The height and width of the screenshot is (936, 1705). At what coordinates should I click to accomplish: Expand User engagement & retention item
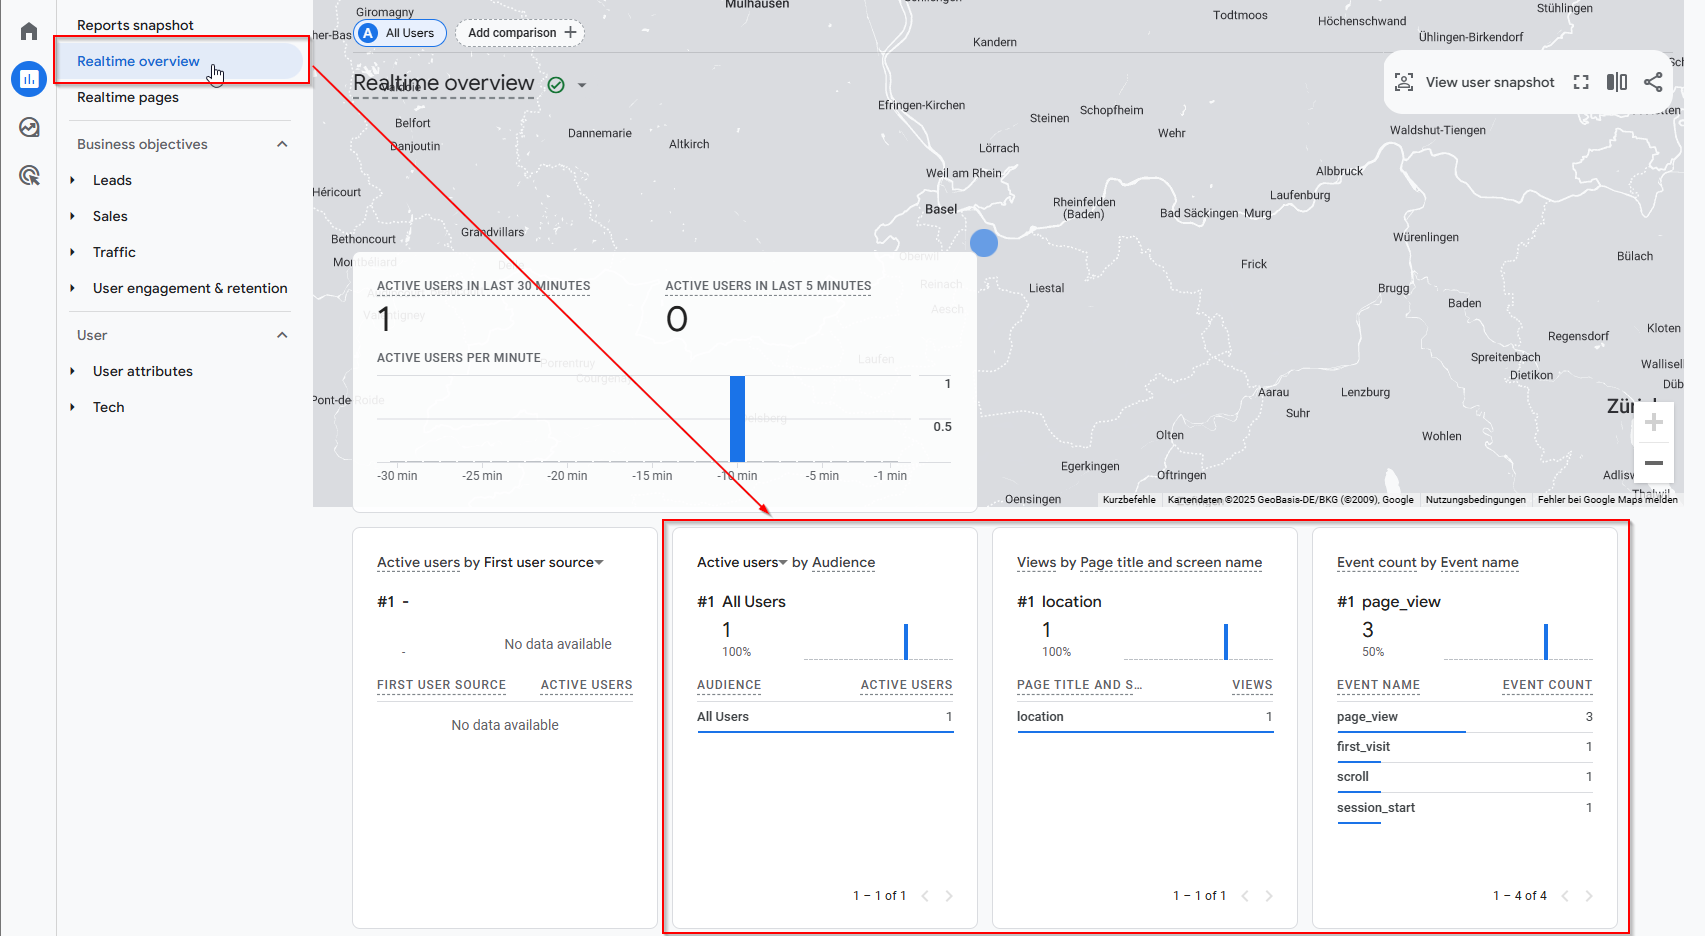point(72,288)
